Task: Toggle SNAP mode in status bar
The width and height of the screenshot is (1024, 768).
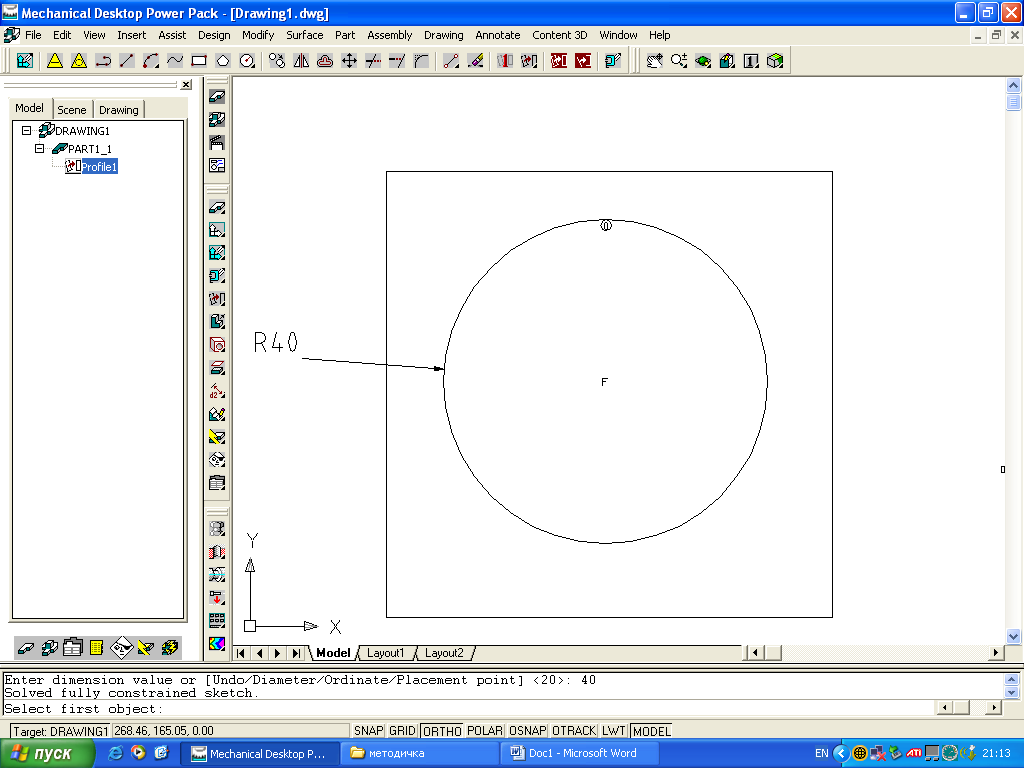Action: click(x=368, y=731)
